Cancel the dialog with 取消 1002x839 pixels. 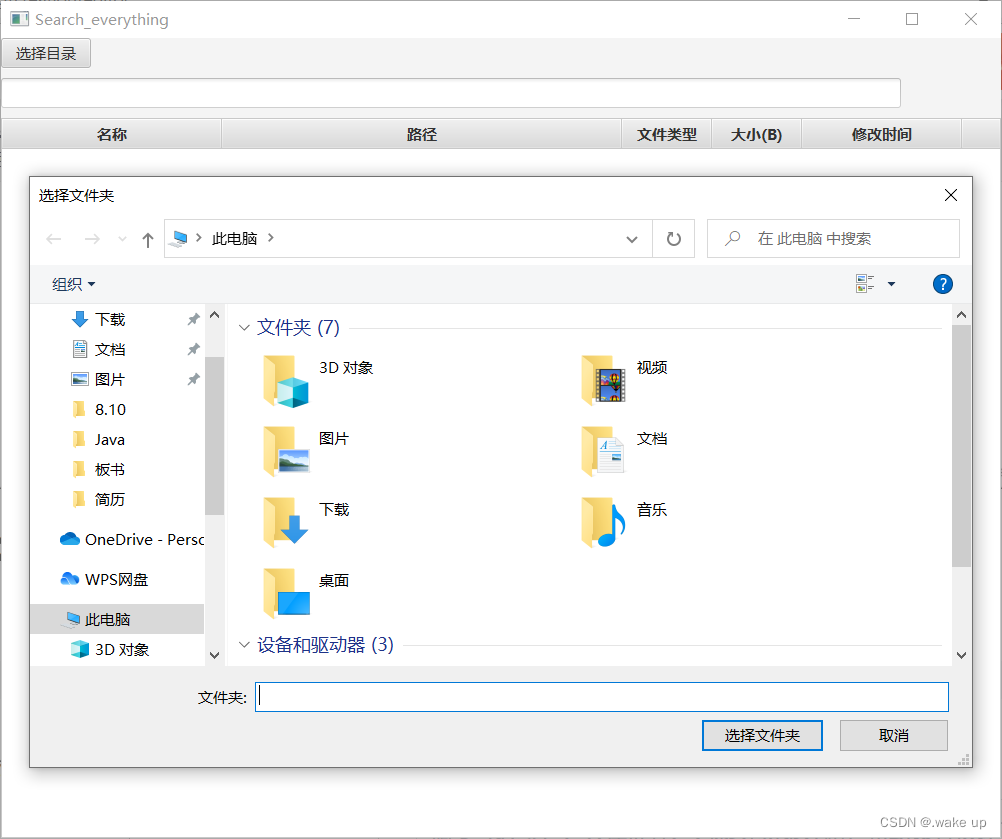pos(893,735)
